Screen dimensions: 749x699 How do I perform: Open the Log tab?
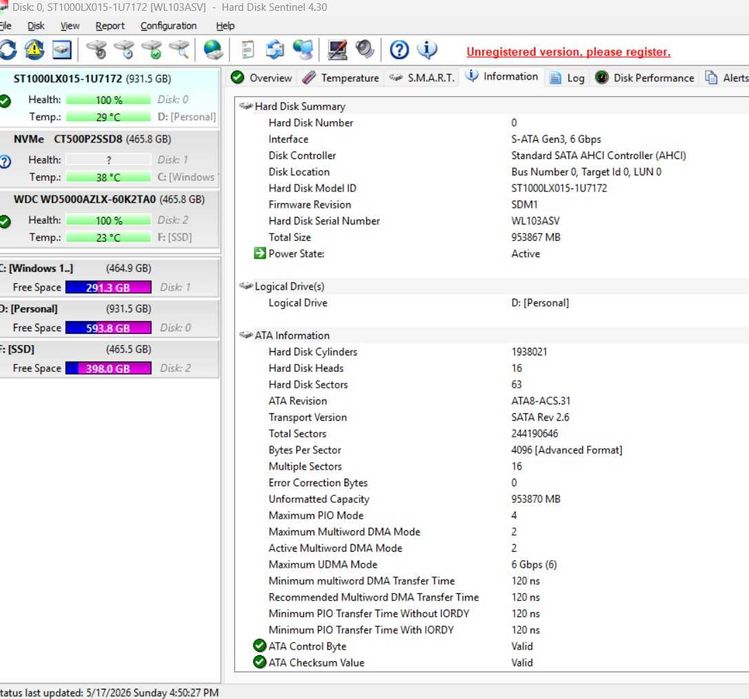pyautogui.click(x=567, y=78)
